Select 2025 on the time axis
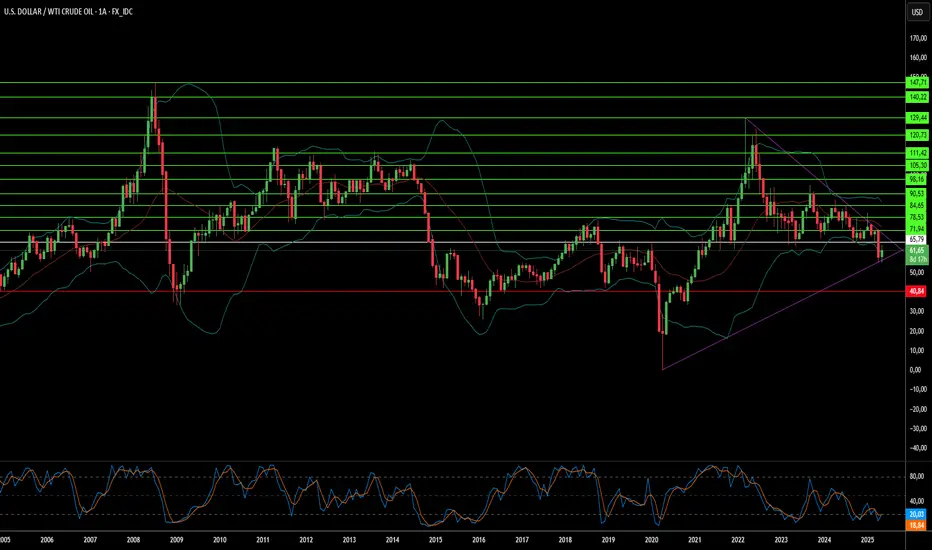 (x=867, y=539)
